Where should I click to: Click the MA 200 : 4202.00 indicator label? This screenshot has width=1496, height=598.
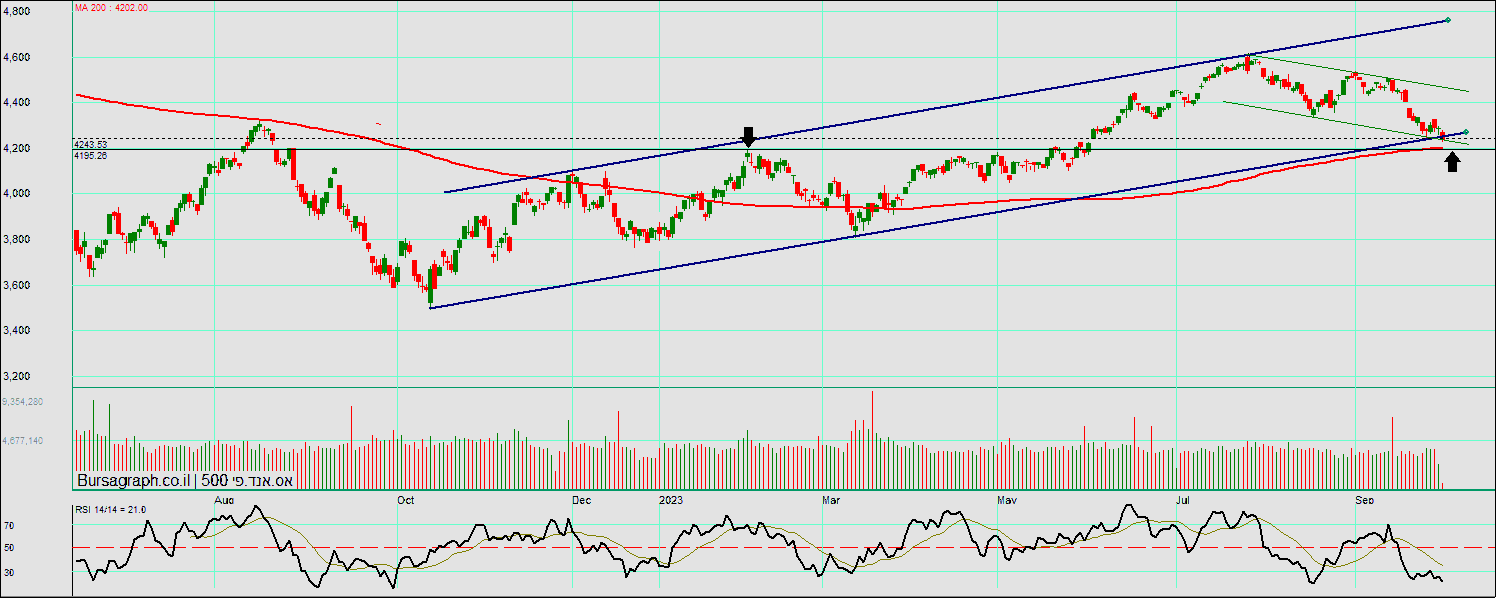111,7
